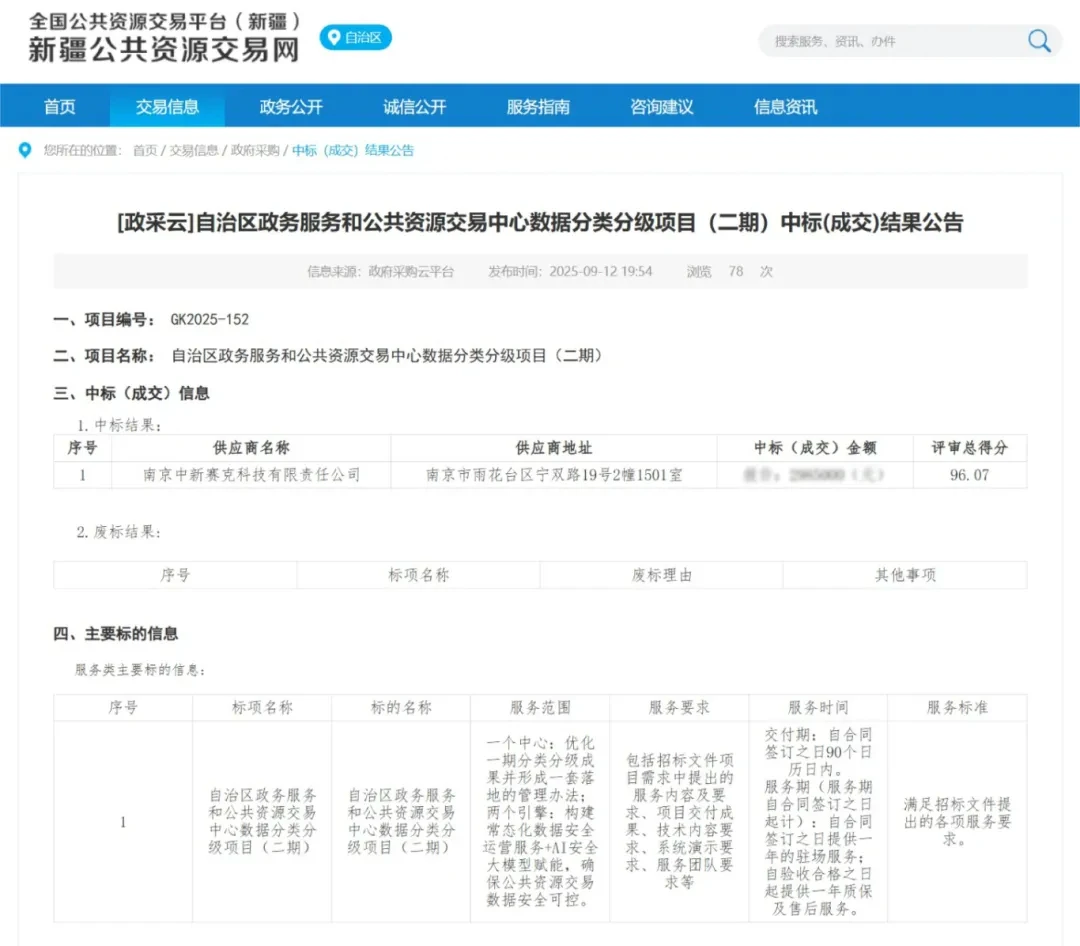Click the search input field

tap(890, 41)
